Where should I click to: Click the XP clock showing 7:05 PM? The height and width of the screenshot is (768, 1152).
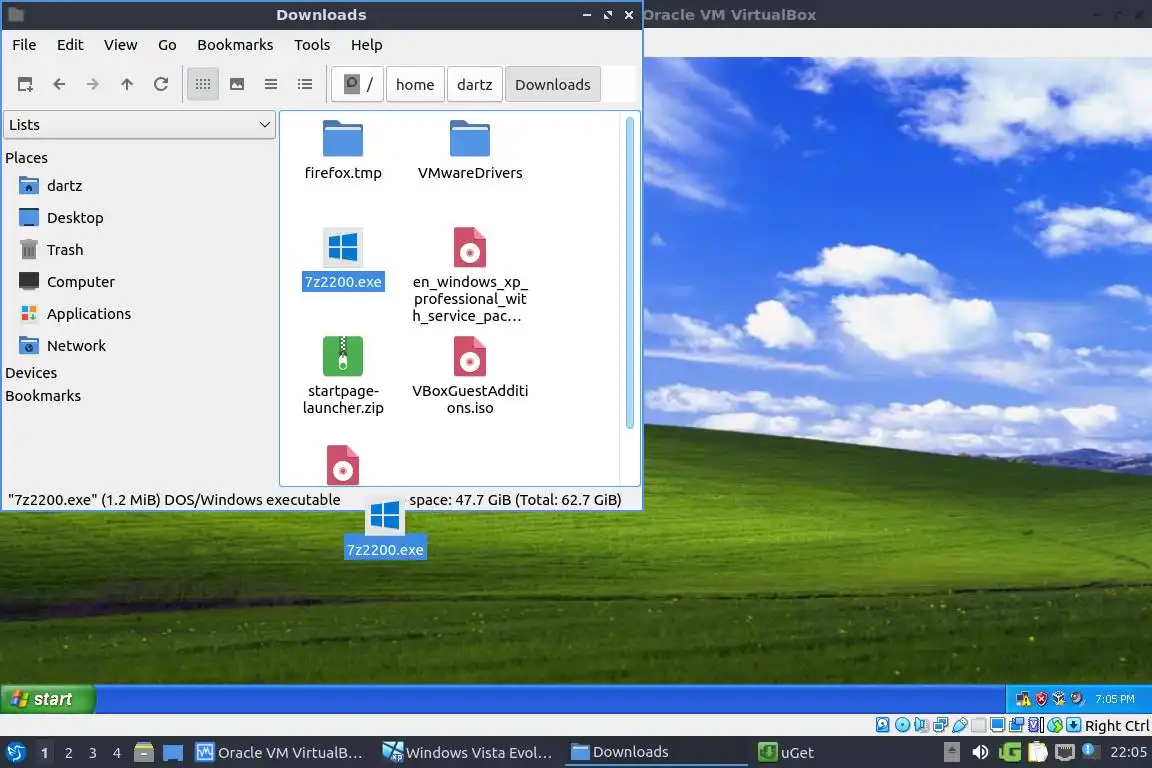click(1115, 699)
